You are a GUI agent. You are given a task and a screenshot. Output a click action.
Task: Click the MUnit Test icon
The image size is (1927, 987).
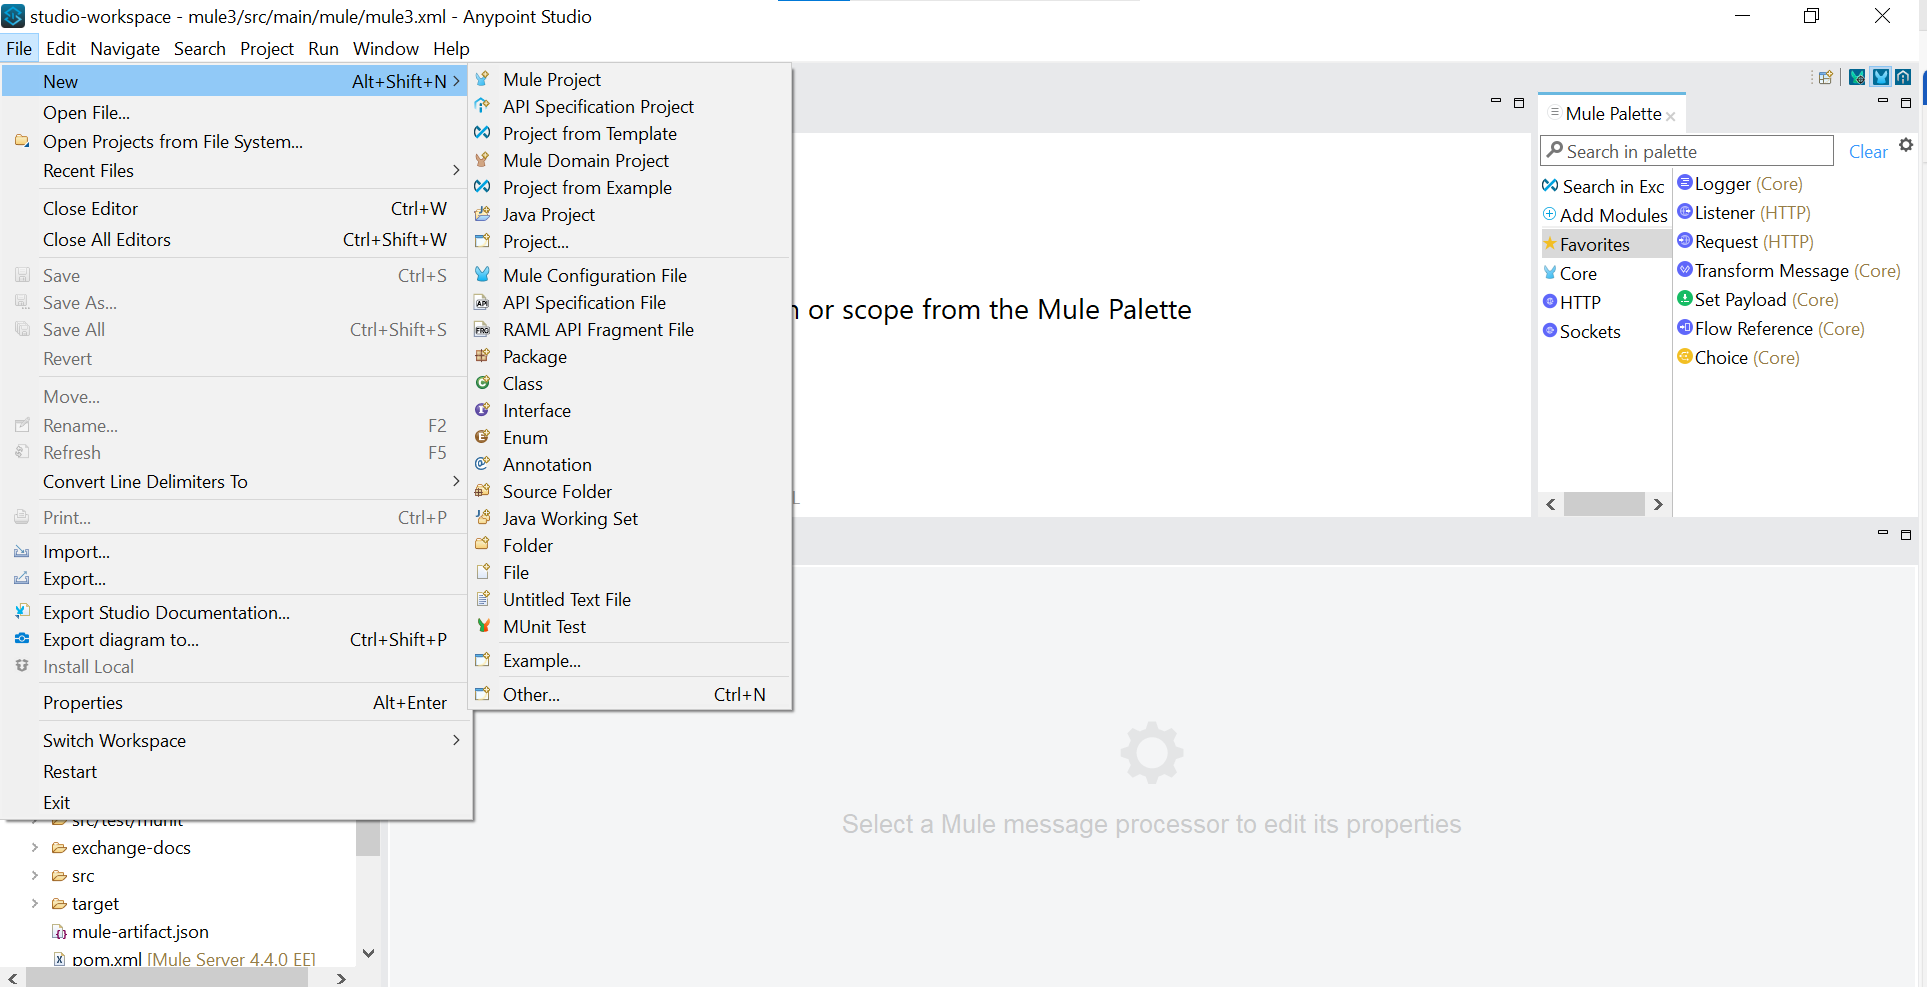tap(482, 626)
